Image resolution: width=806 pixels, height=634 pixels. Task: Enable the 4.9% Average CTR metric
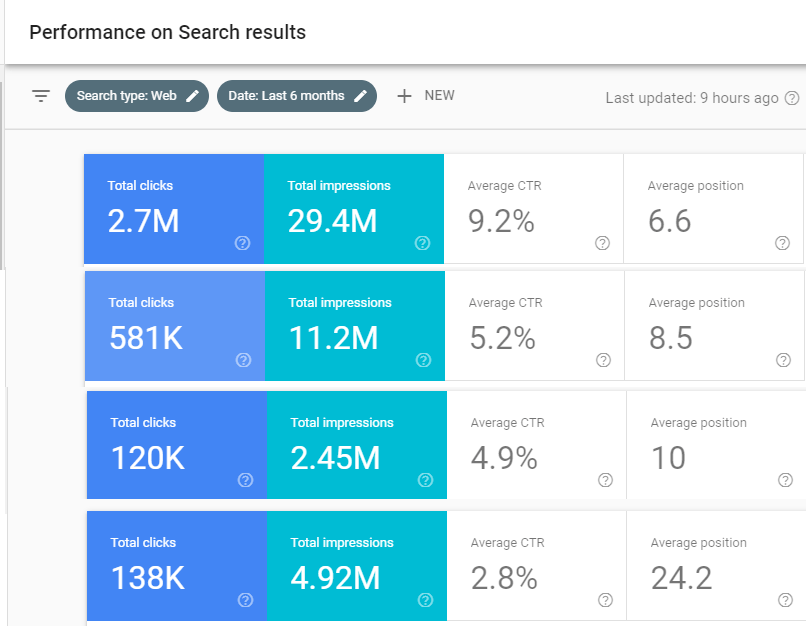click(536, 445)
